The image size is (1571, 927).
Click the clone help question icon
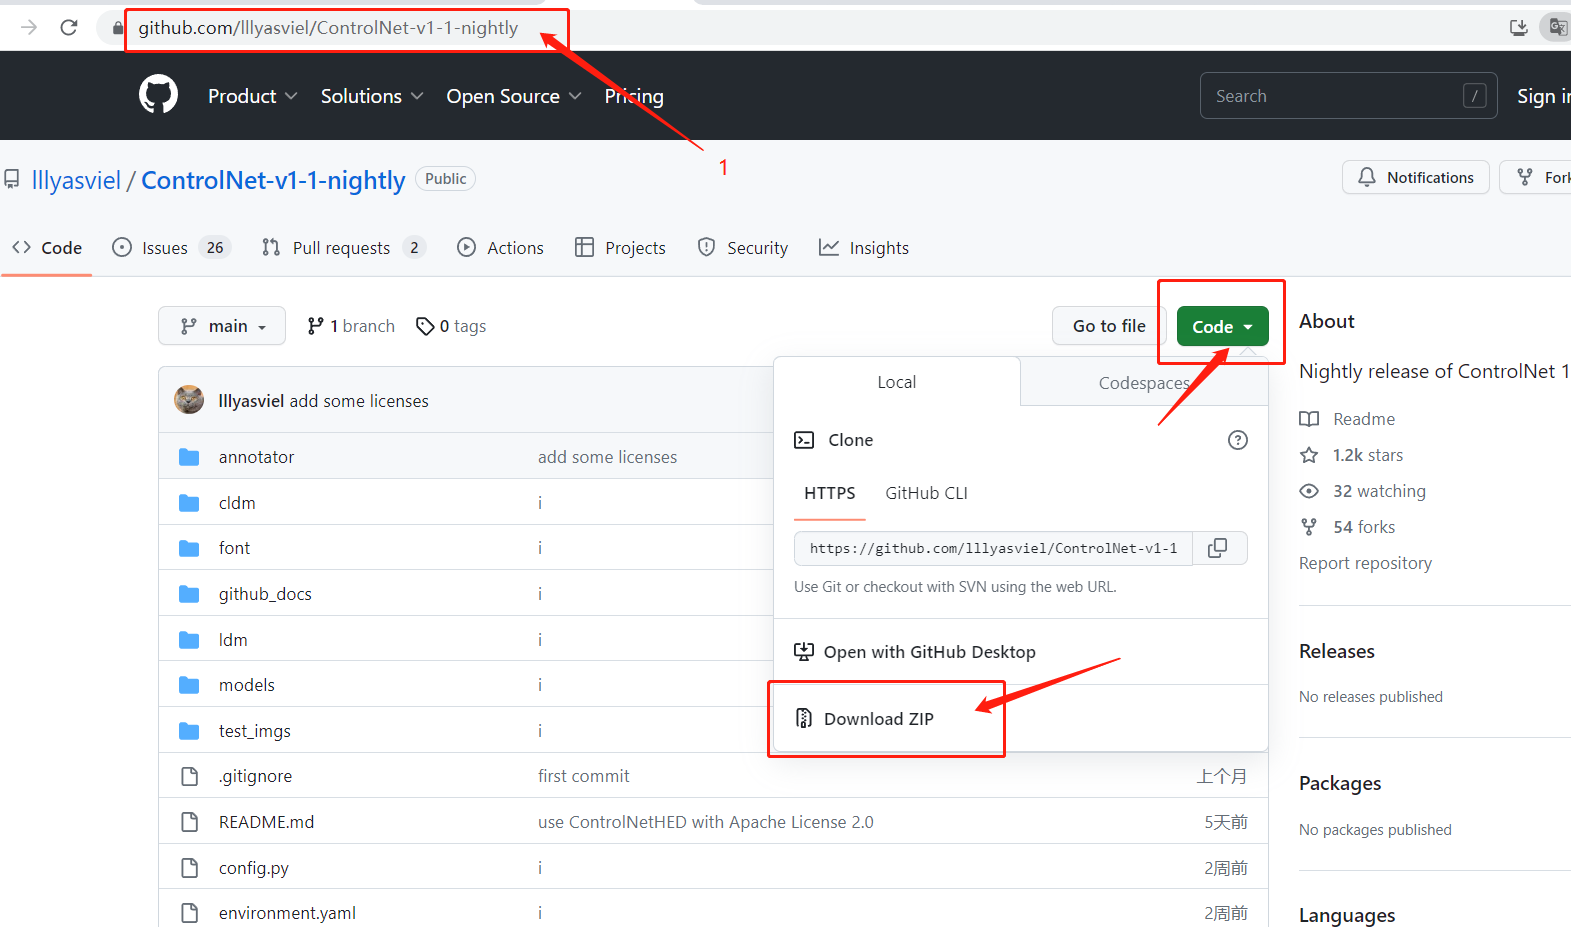(x=1237, y=440)
